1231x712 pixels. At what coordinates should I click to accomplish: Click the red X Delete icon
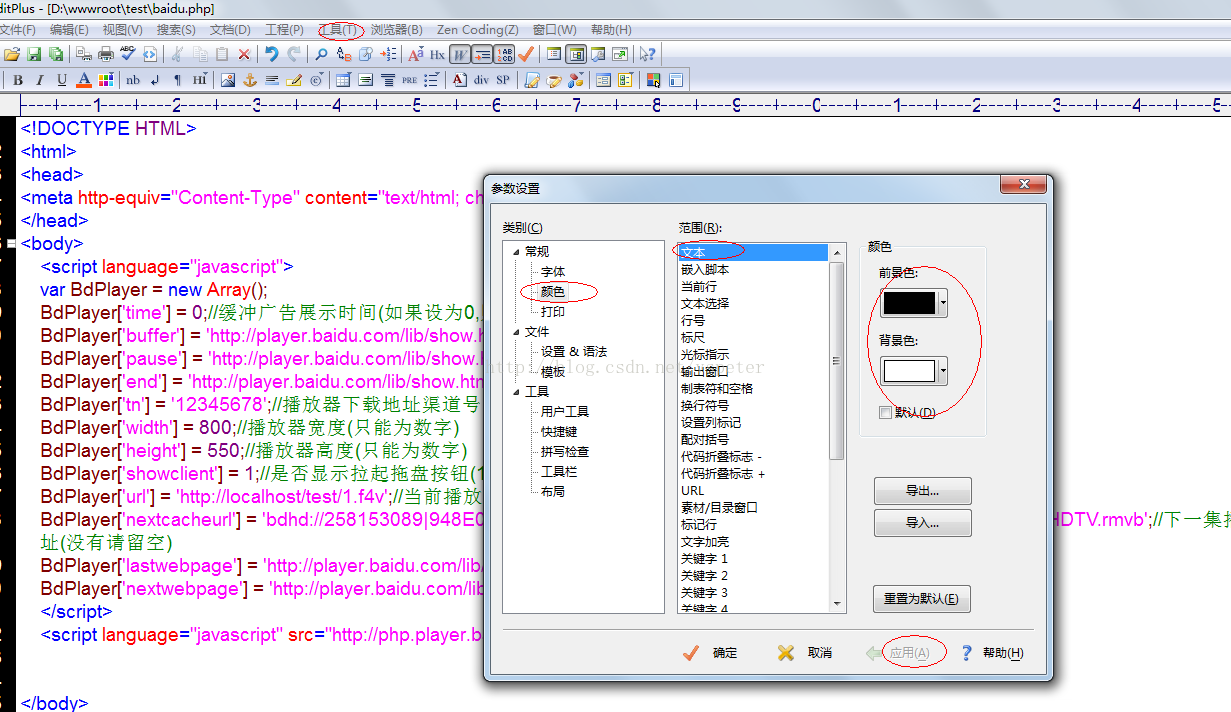[244, 54]
